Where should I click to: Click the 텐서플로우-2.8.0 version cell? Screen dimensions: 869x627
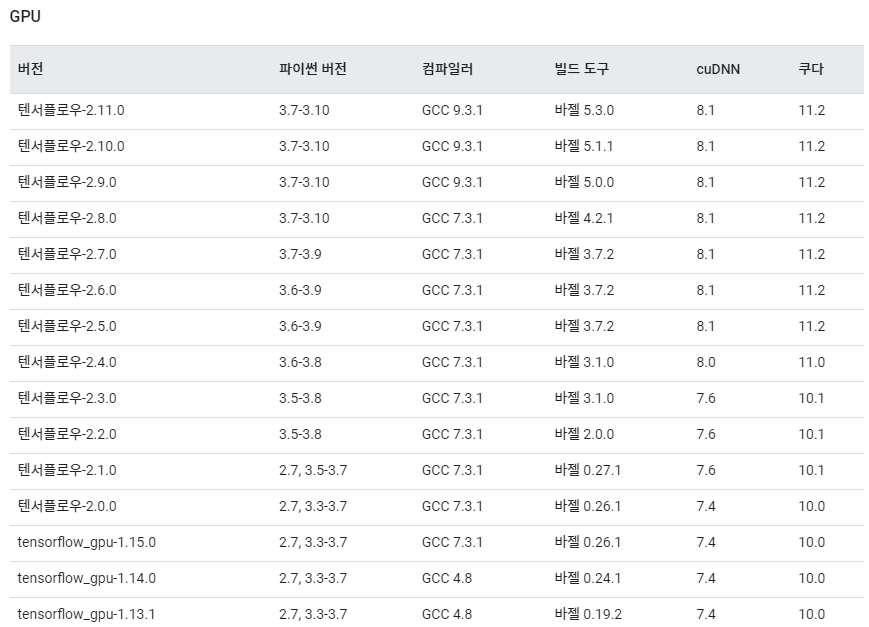tap(67, 218)
